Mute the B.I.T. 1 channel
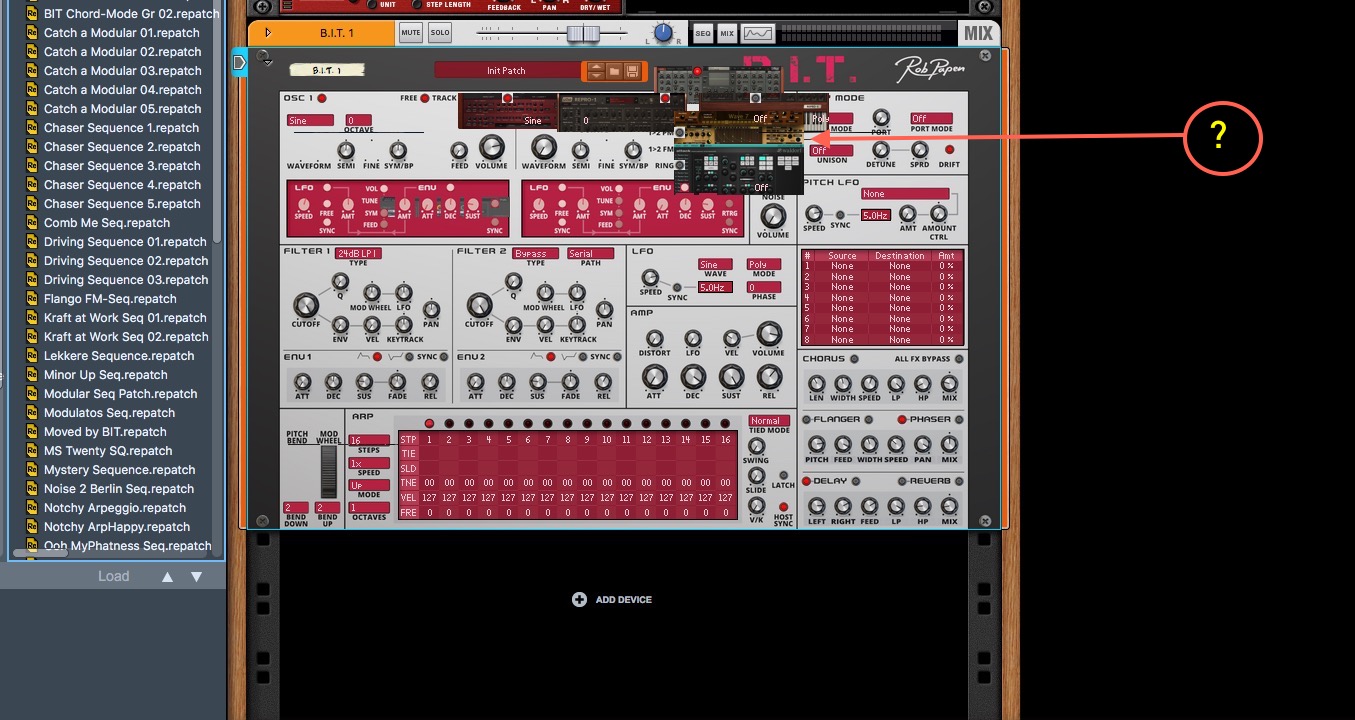The width and height of the screenshot is (1355, 720). (411, 33)
